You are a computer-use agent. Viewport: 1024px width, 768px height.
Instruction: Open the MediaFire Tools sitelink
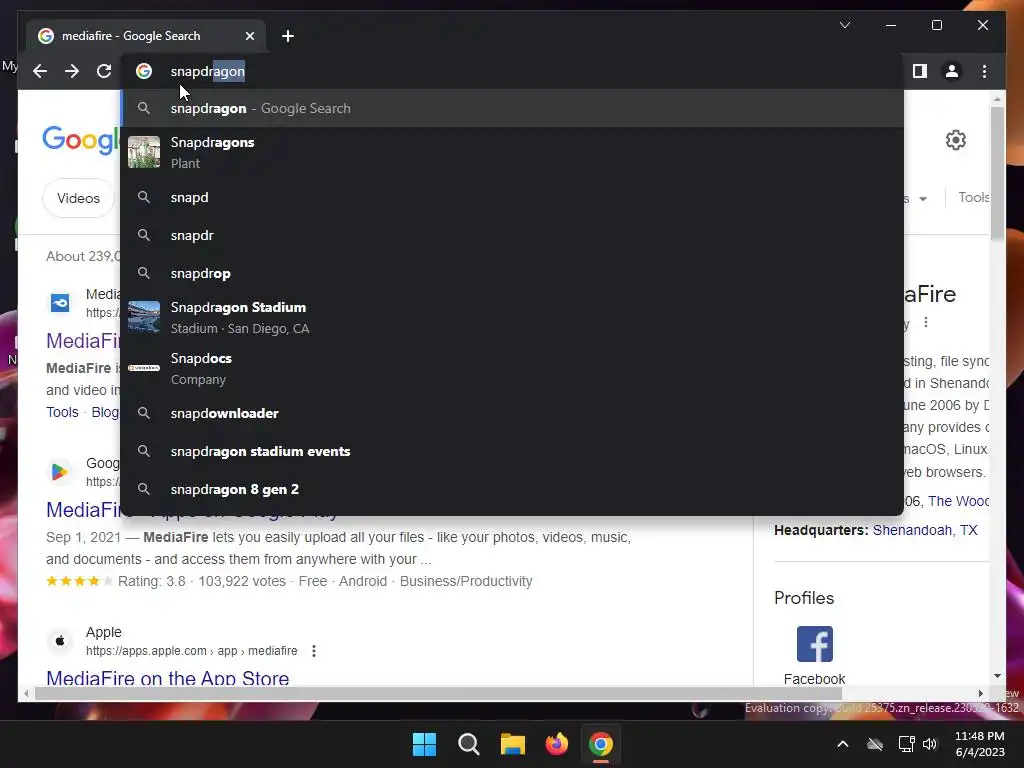[x=62, y=412]
